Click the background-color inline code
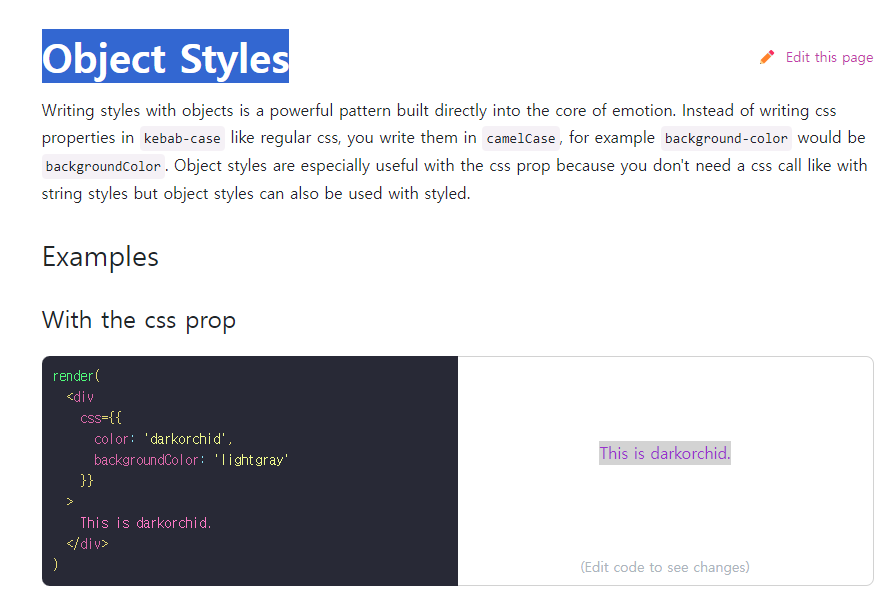The height and width of the screenshot is (597, 892). pyautogui.click(x=726, y=138)
